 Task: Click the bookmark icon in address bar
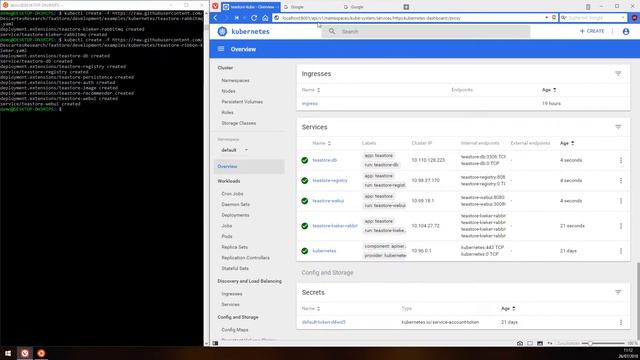coord(554,18)
